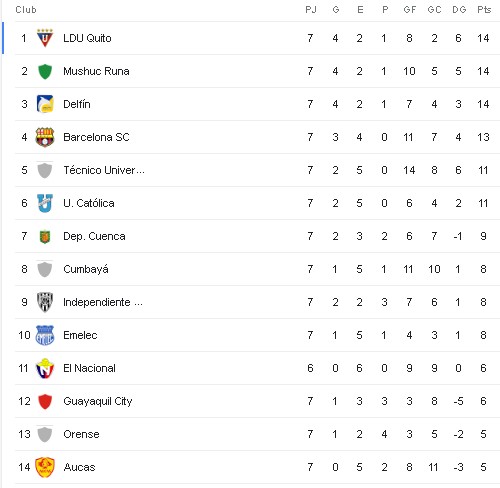Open the Orense team link
This screenshot has height=488, width=500.
pos(81,434)
